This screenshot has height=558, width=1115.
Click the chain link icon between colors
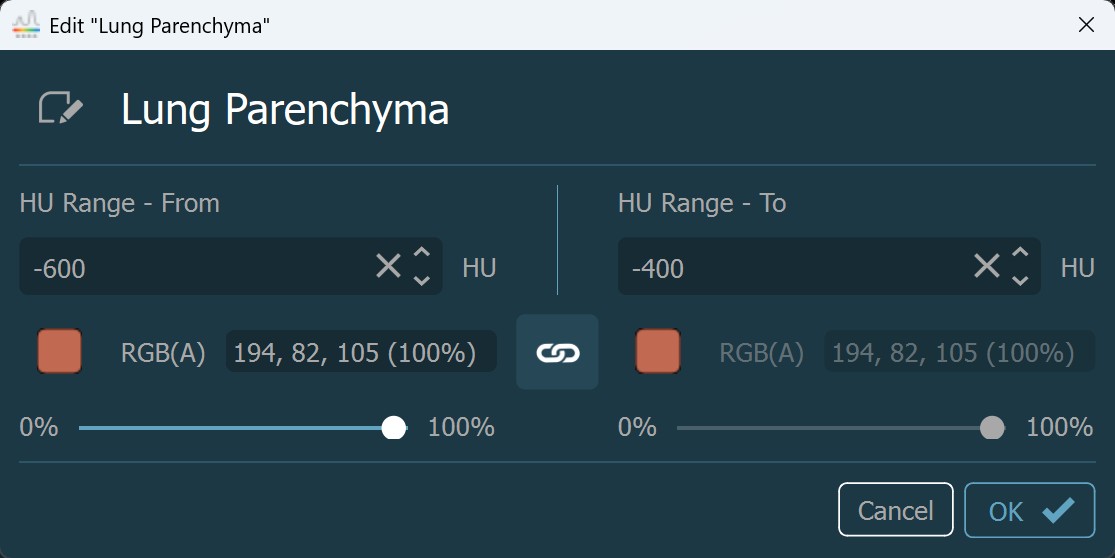click(557, 352)
